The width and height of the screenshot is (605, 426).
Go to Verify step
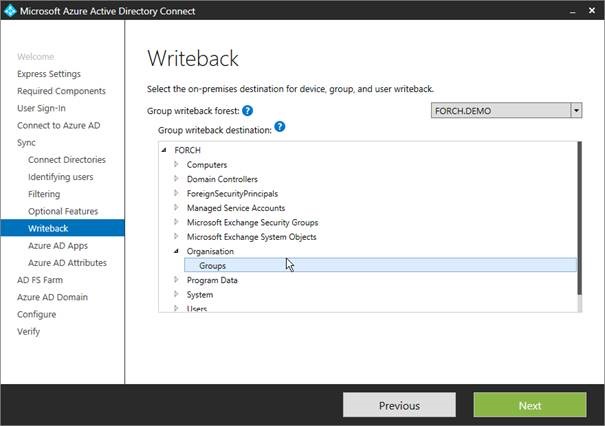pyautogui.click(x=29, y=331)
